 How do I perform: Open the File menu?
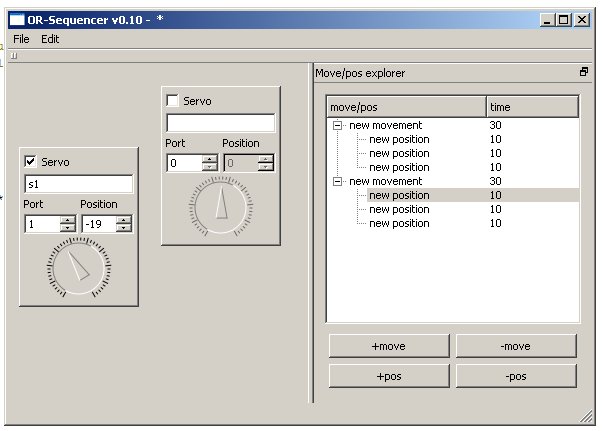click(21, 39)
